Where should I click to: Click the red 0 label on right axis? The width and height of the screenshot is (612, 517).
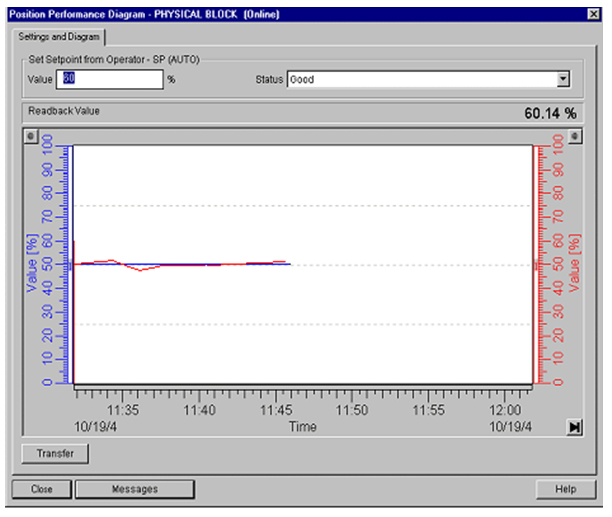[x=559, y=382]
